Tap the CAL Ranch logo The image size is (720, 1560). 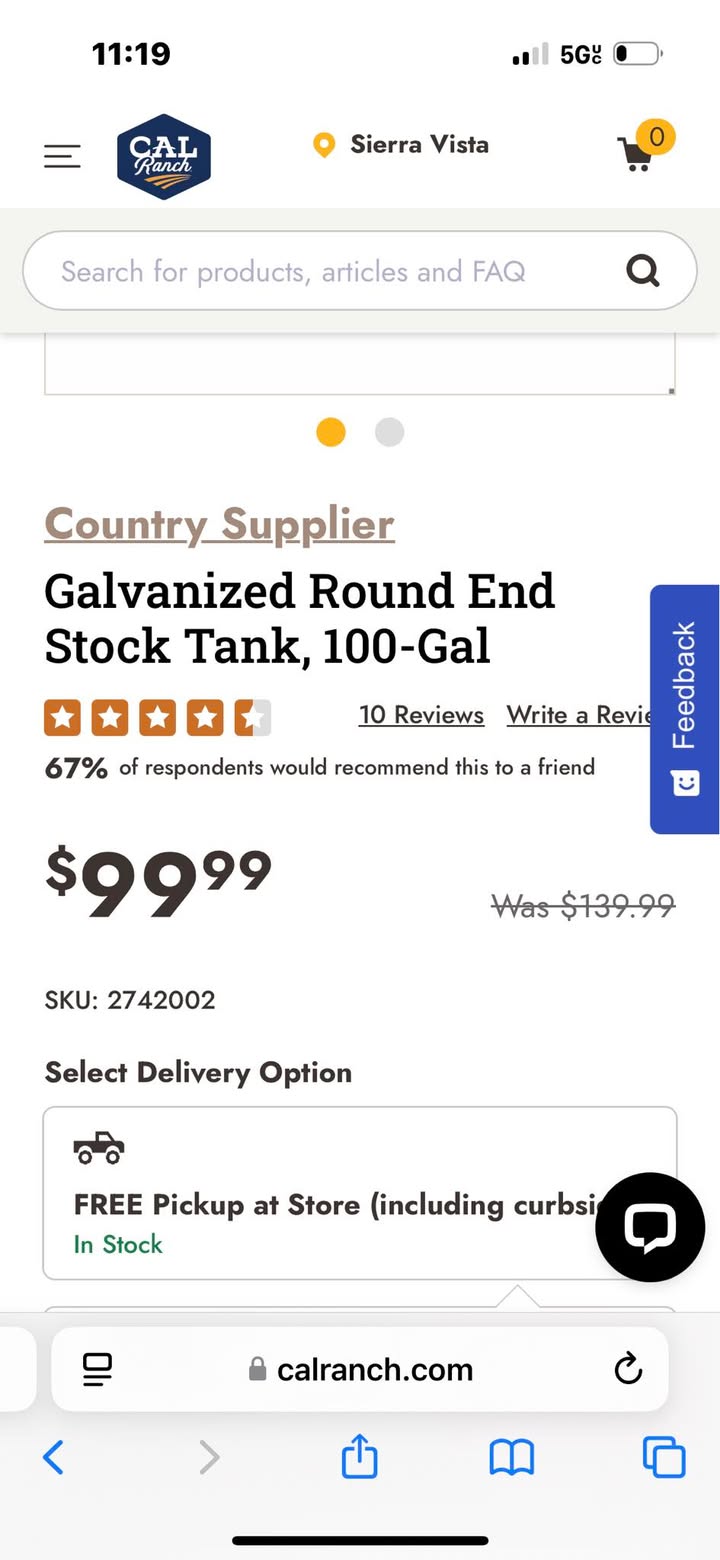pyautogui.click(x=164, y=156)
